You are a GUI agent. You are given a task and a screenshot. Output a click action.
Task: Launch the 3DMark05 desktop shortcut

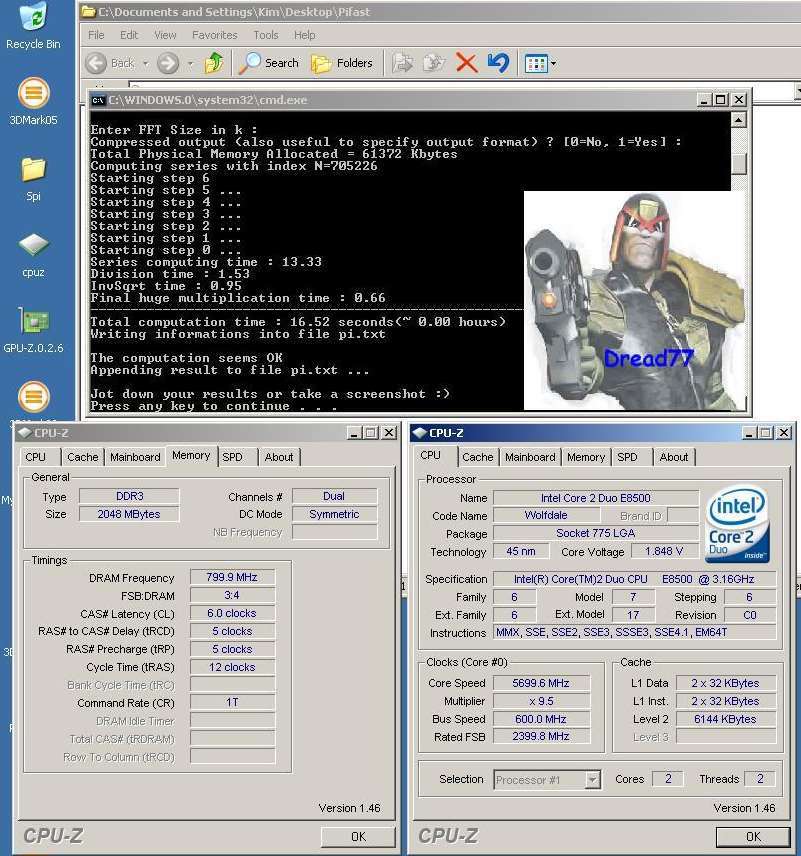33,102
